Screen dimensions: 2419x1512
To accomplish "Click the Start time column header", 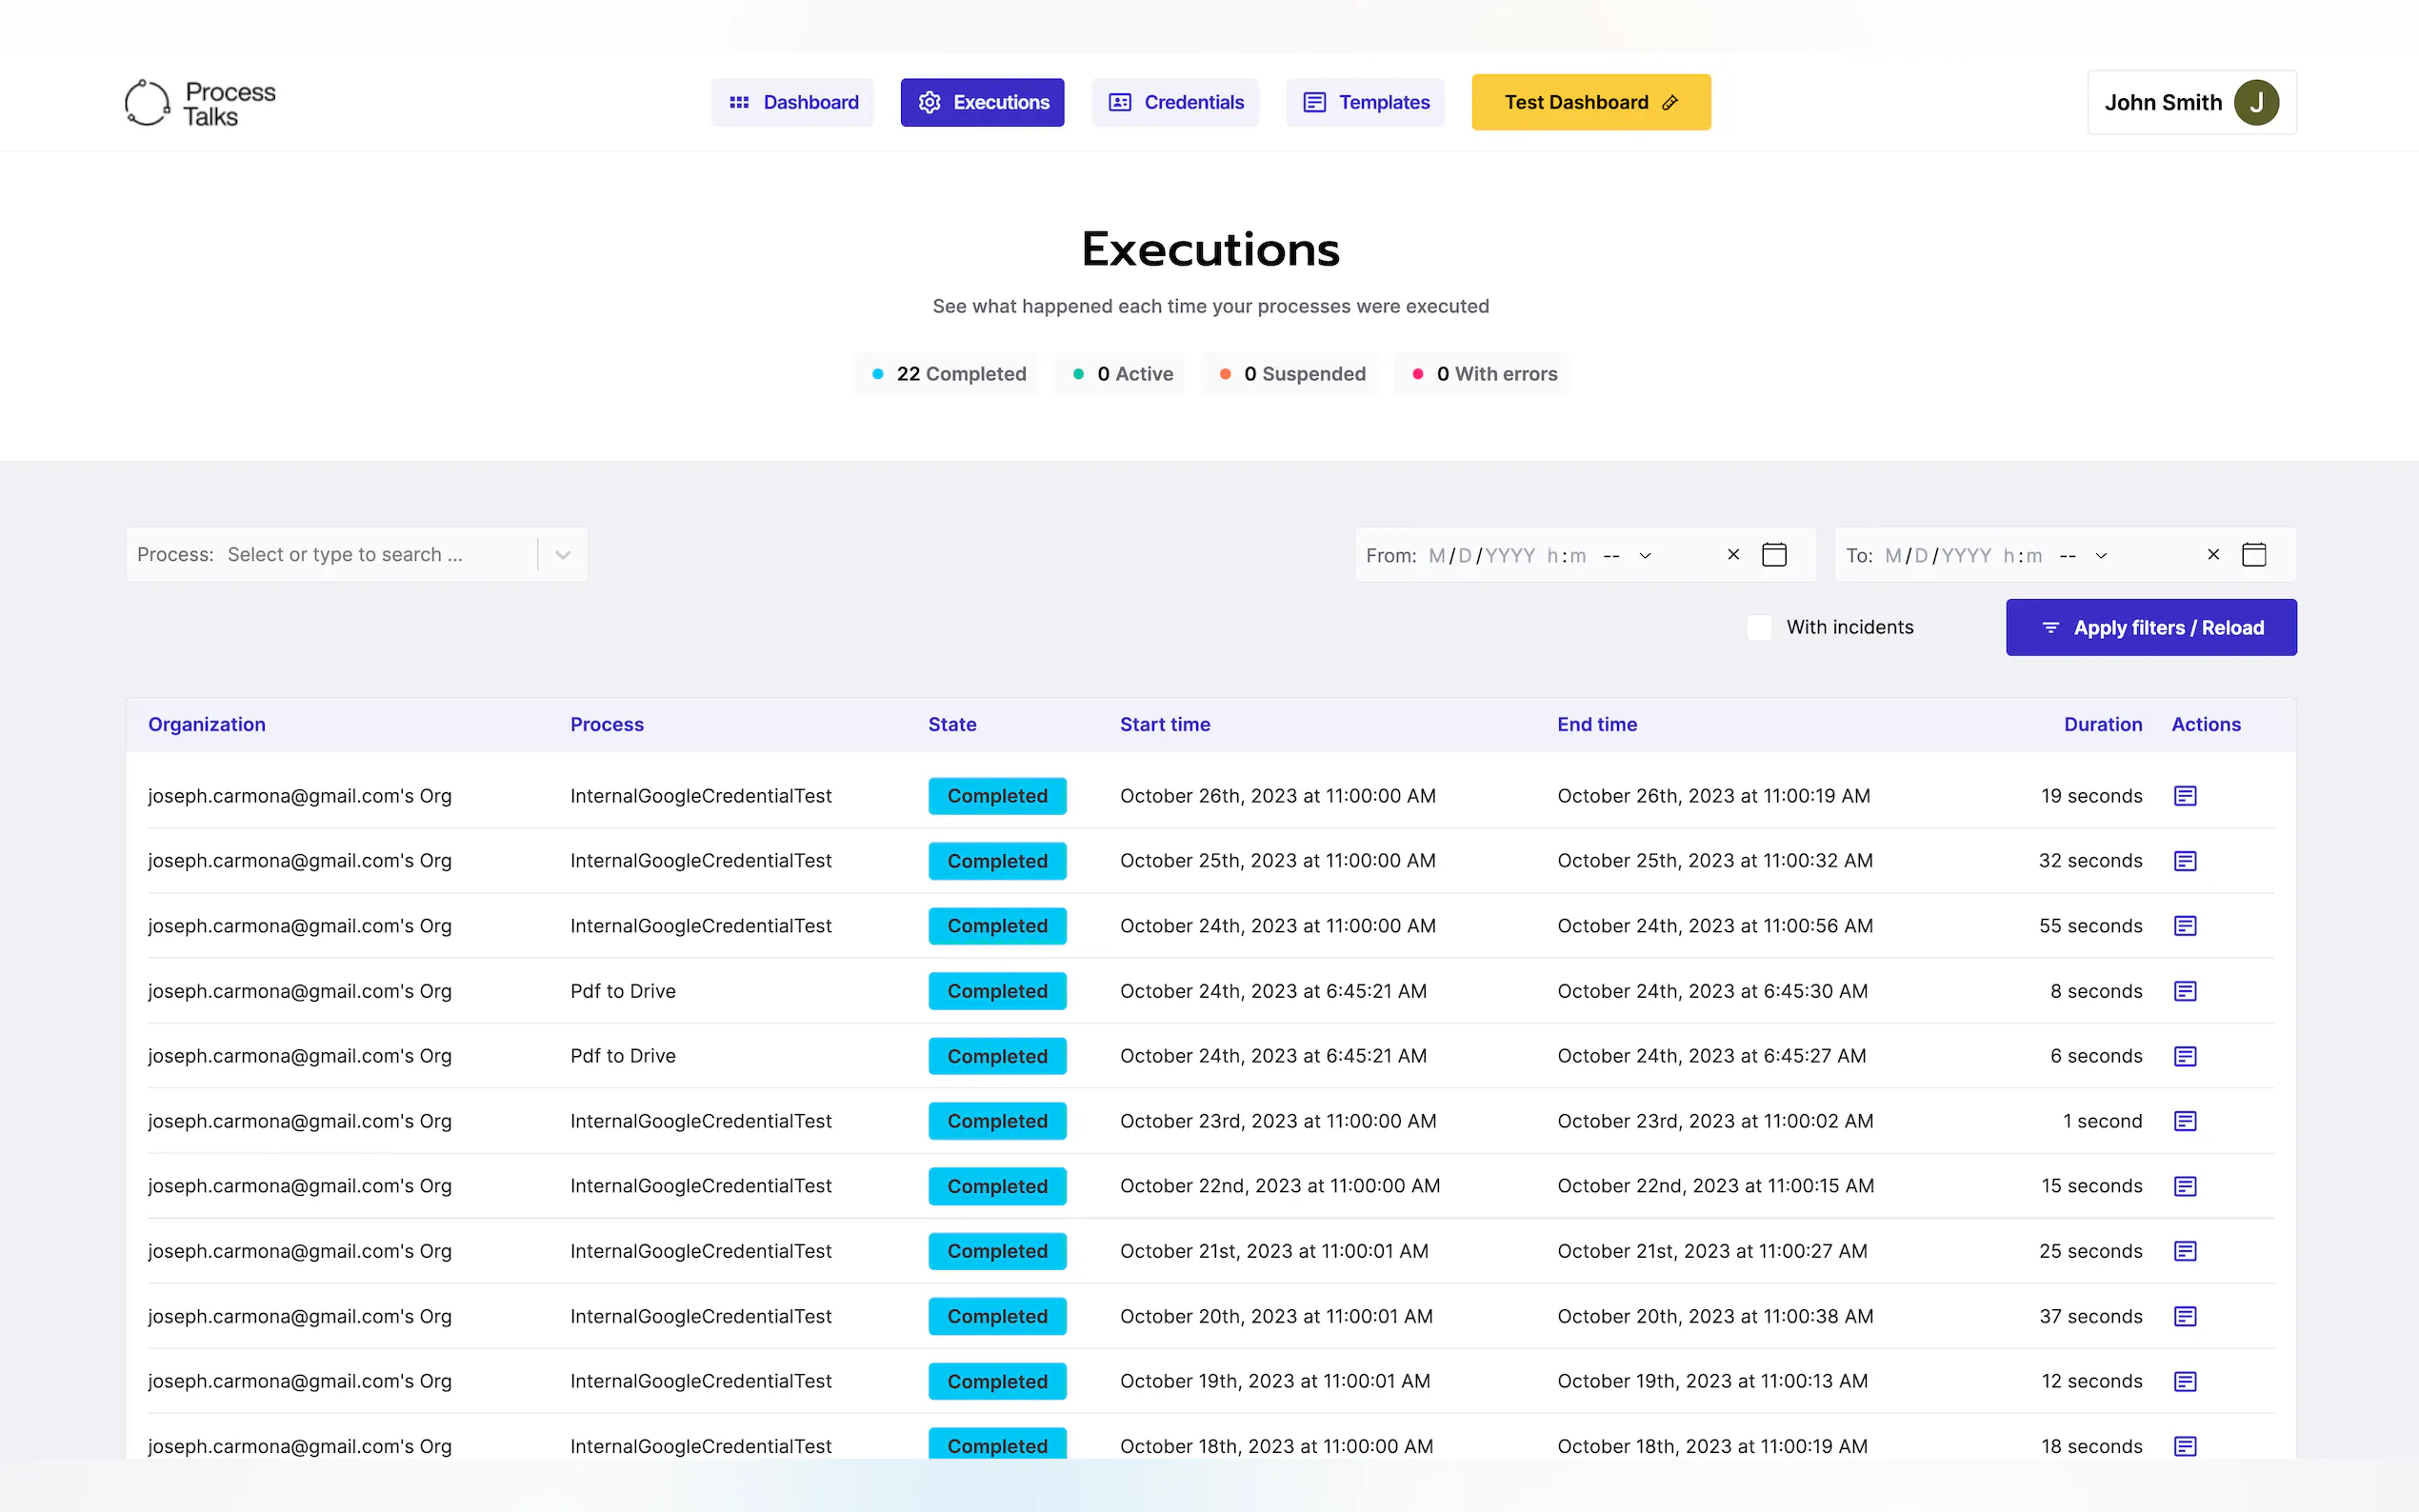I will coord(1164,725).
